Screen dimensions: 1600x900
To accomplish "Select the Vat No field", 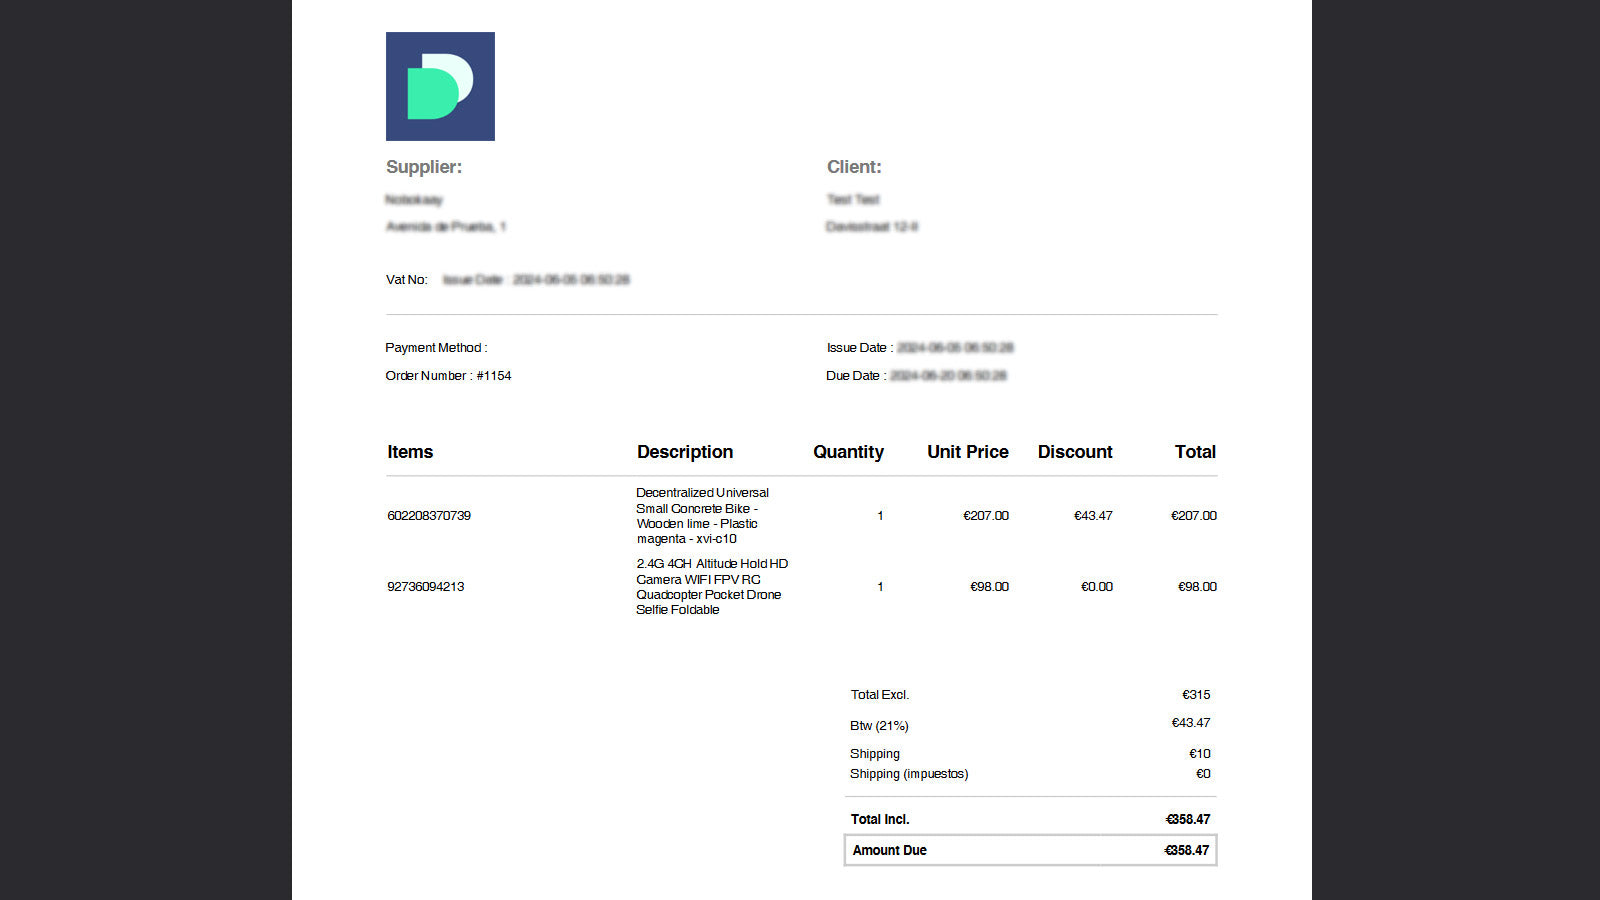I will click(405, 280).
